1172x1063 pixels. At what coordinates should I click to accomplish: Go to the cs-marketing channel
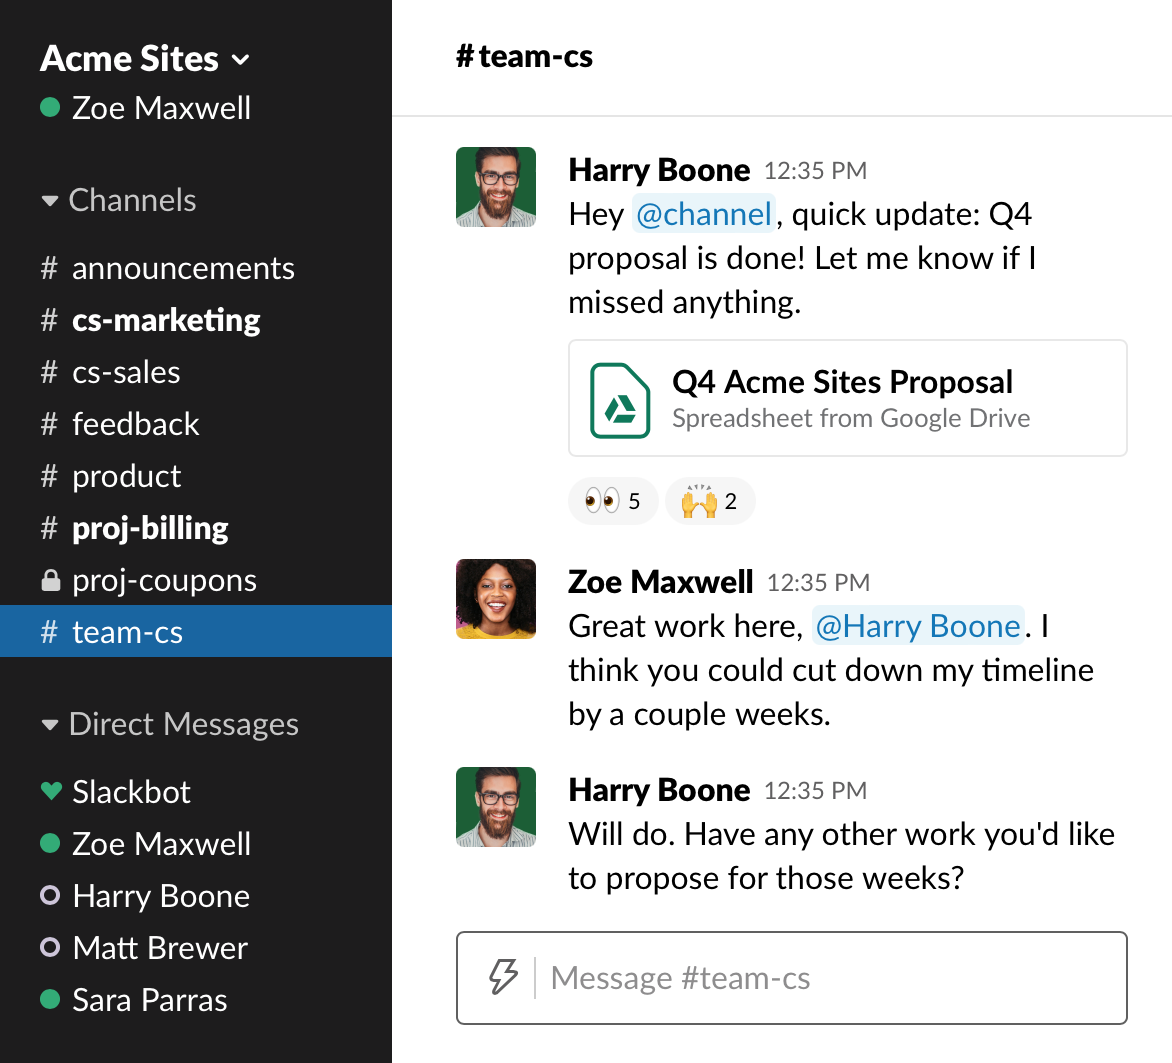pos(166,320)
